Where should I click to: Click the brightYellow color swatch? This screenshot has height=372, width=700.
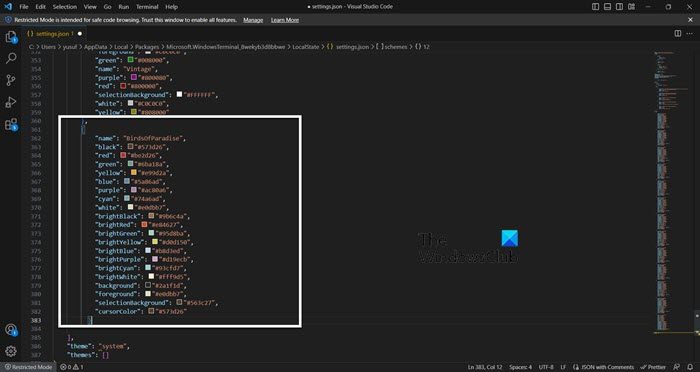pos(155,242)
